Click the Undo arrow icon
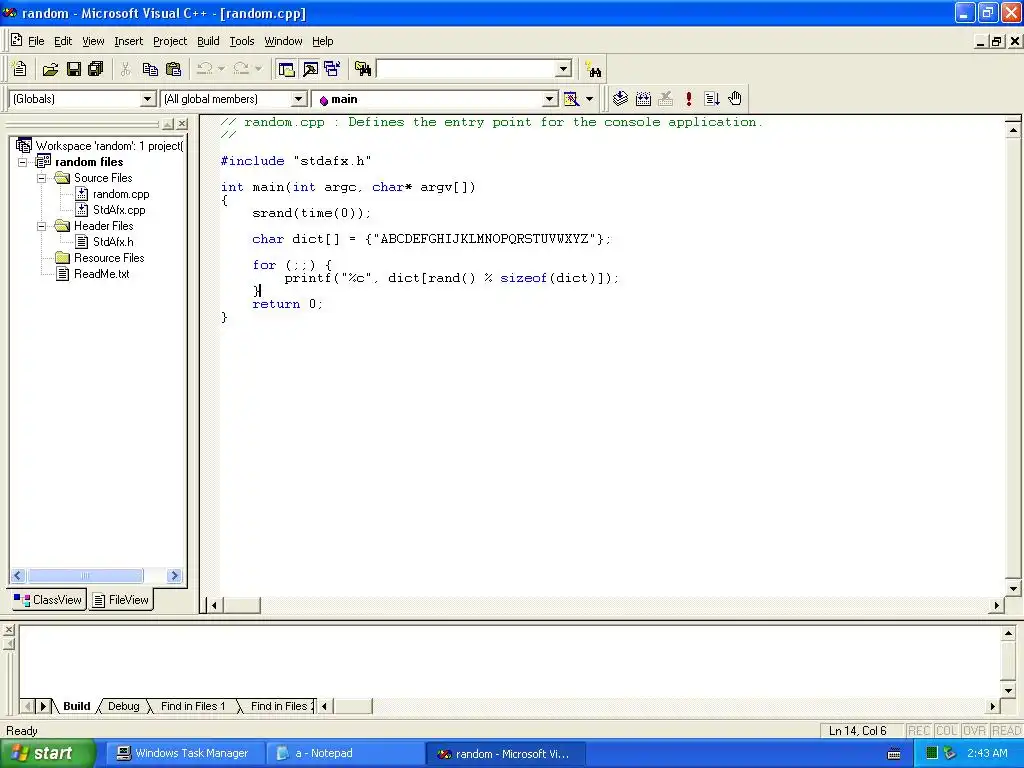The image size is (1024, 768). pyautogui.click(x=204, y=69)
